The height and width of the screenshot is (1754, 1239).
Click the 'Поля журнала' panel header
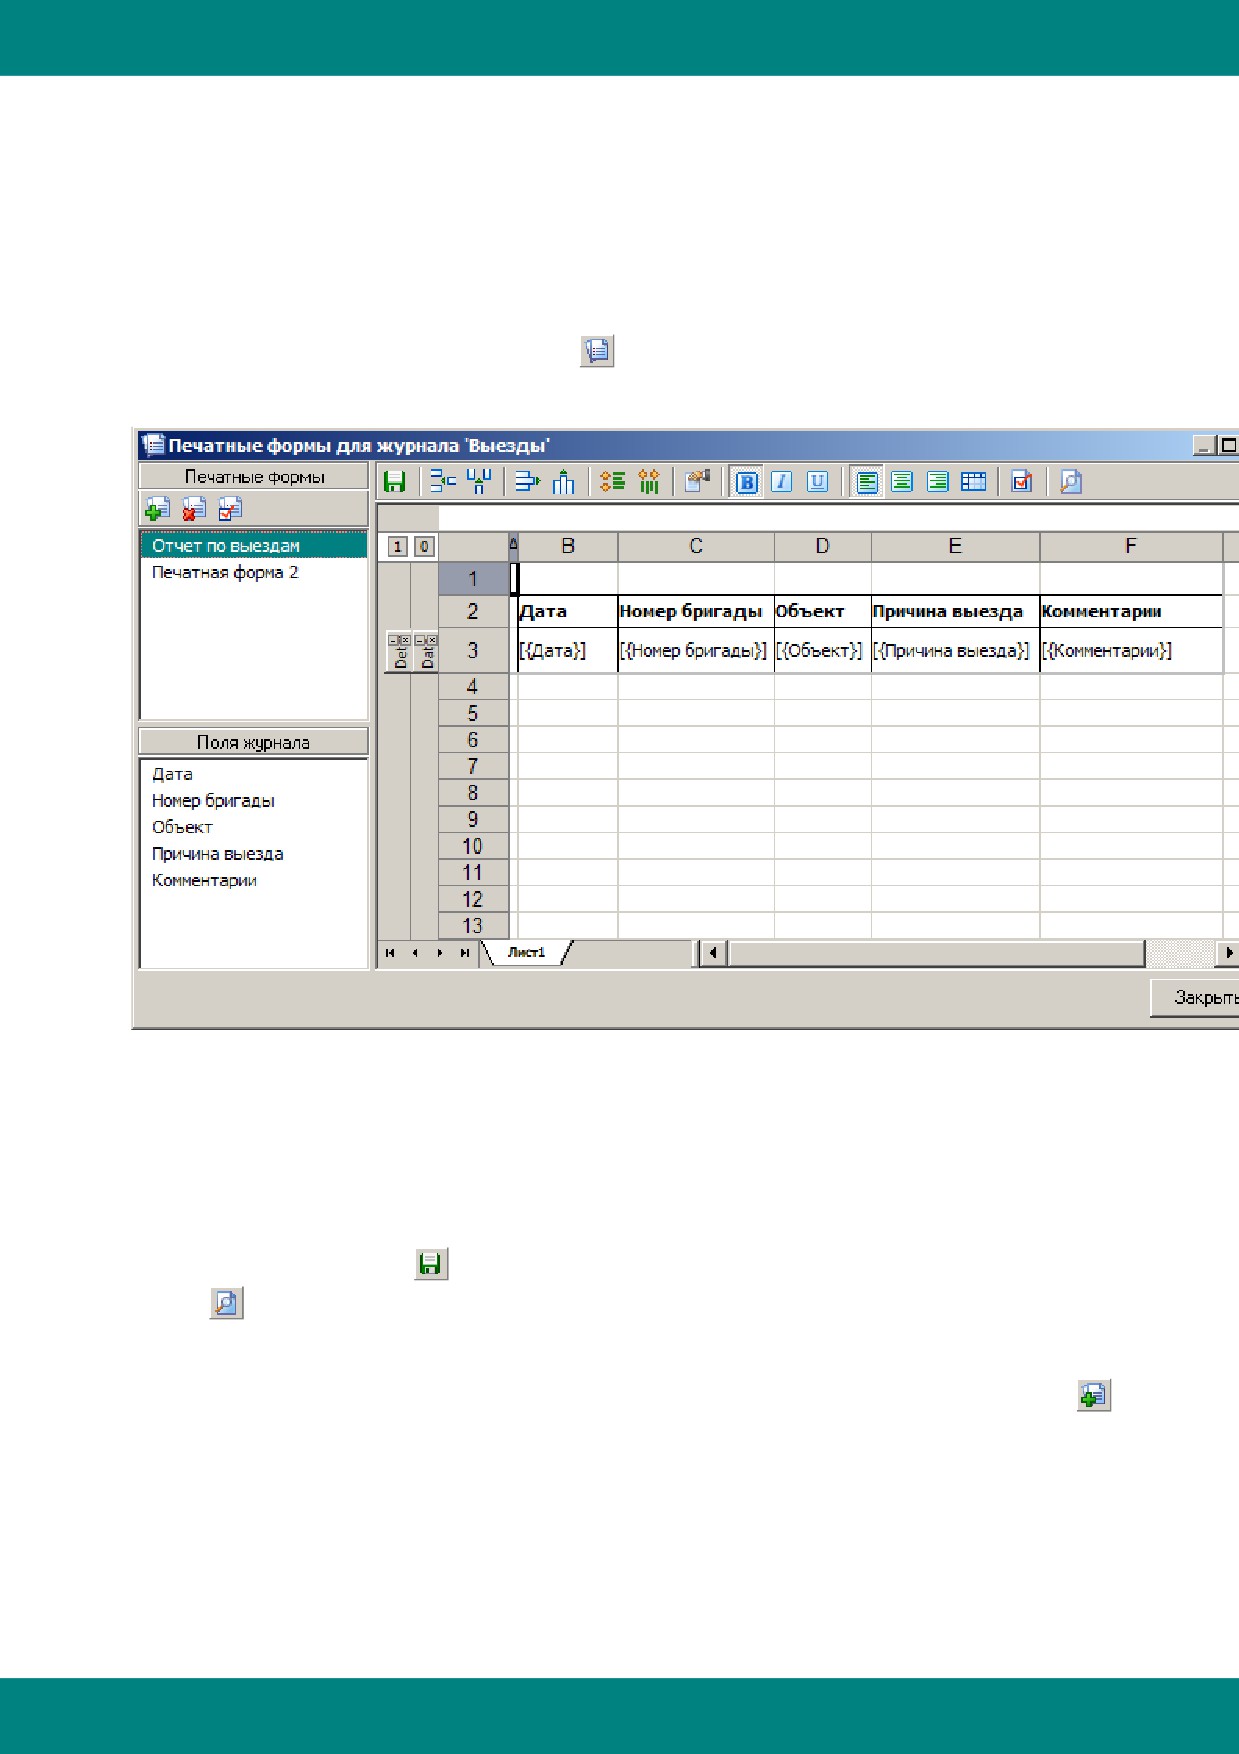[x=254, y=742]
